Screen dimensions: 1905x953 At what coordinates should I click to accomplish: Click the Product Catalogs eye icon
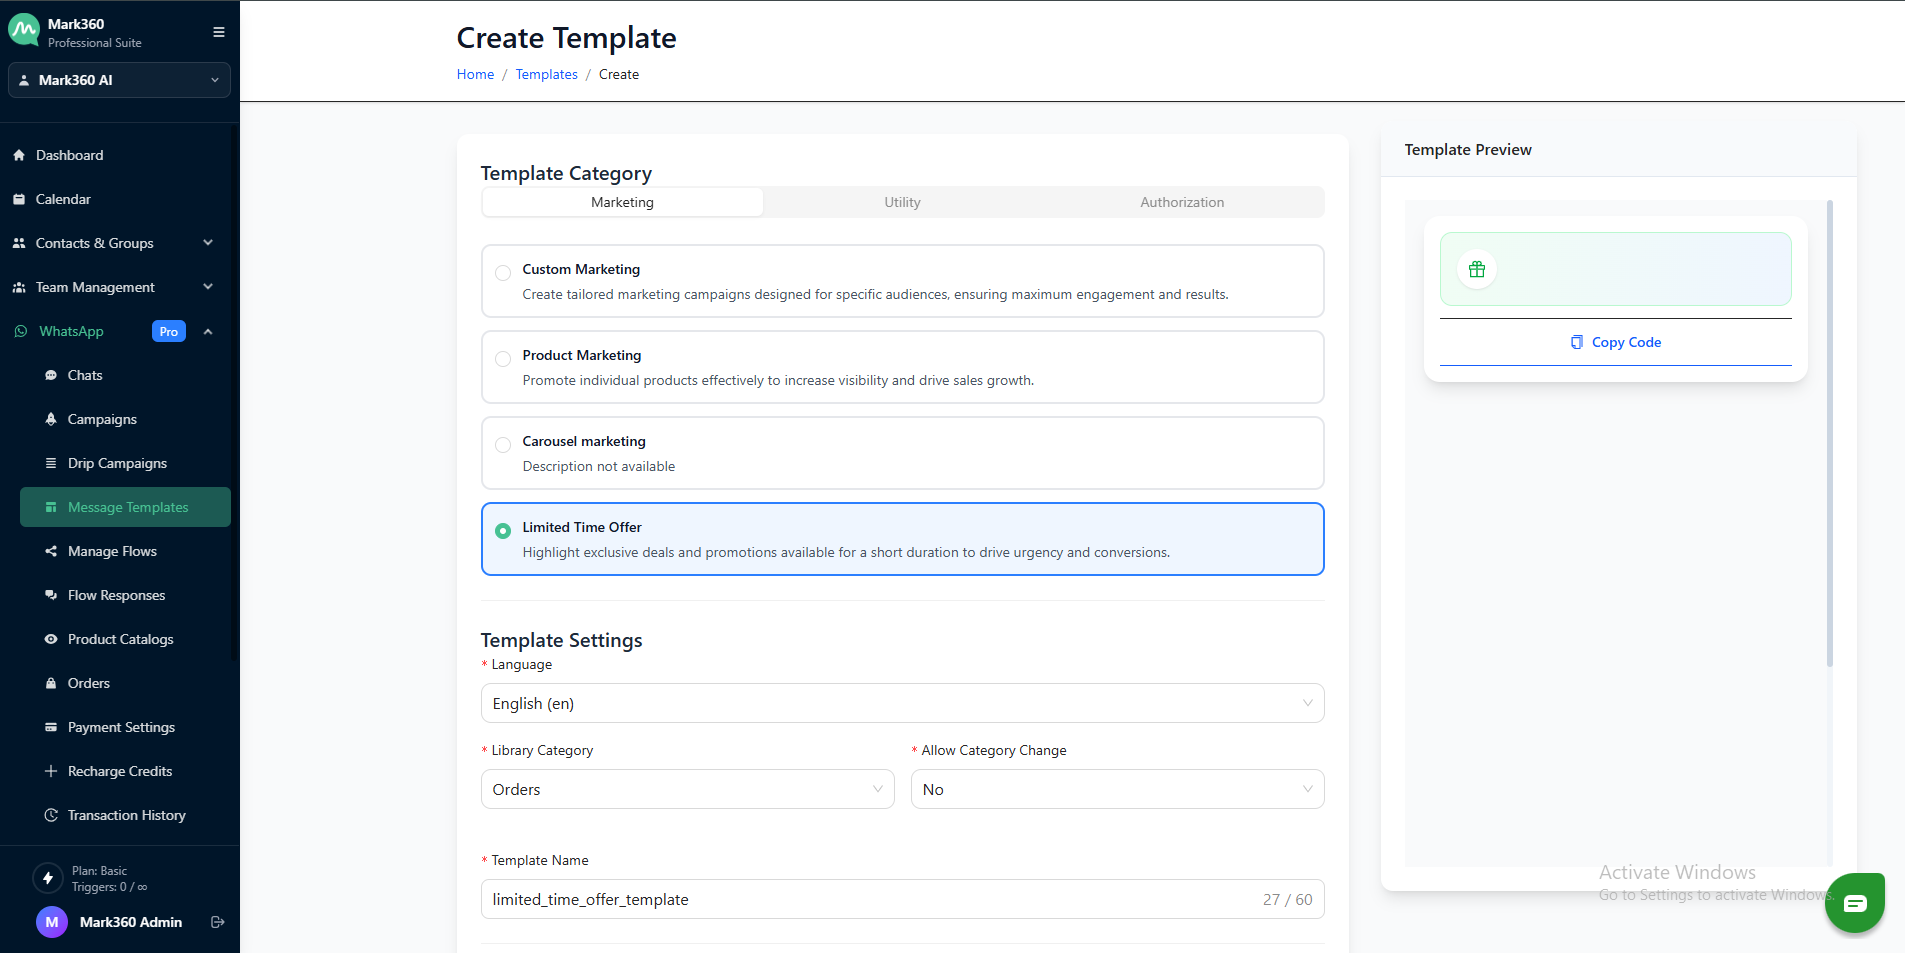point(51,639)
